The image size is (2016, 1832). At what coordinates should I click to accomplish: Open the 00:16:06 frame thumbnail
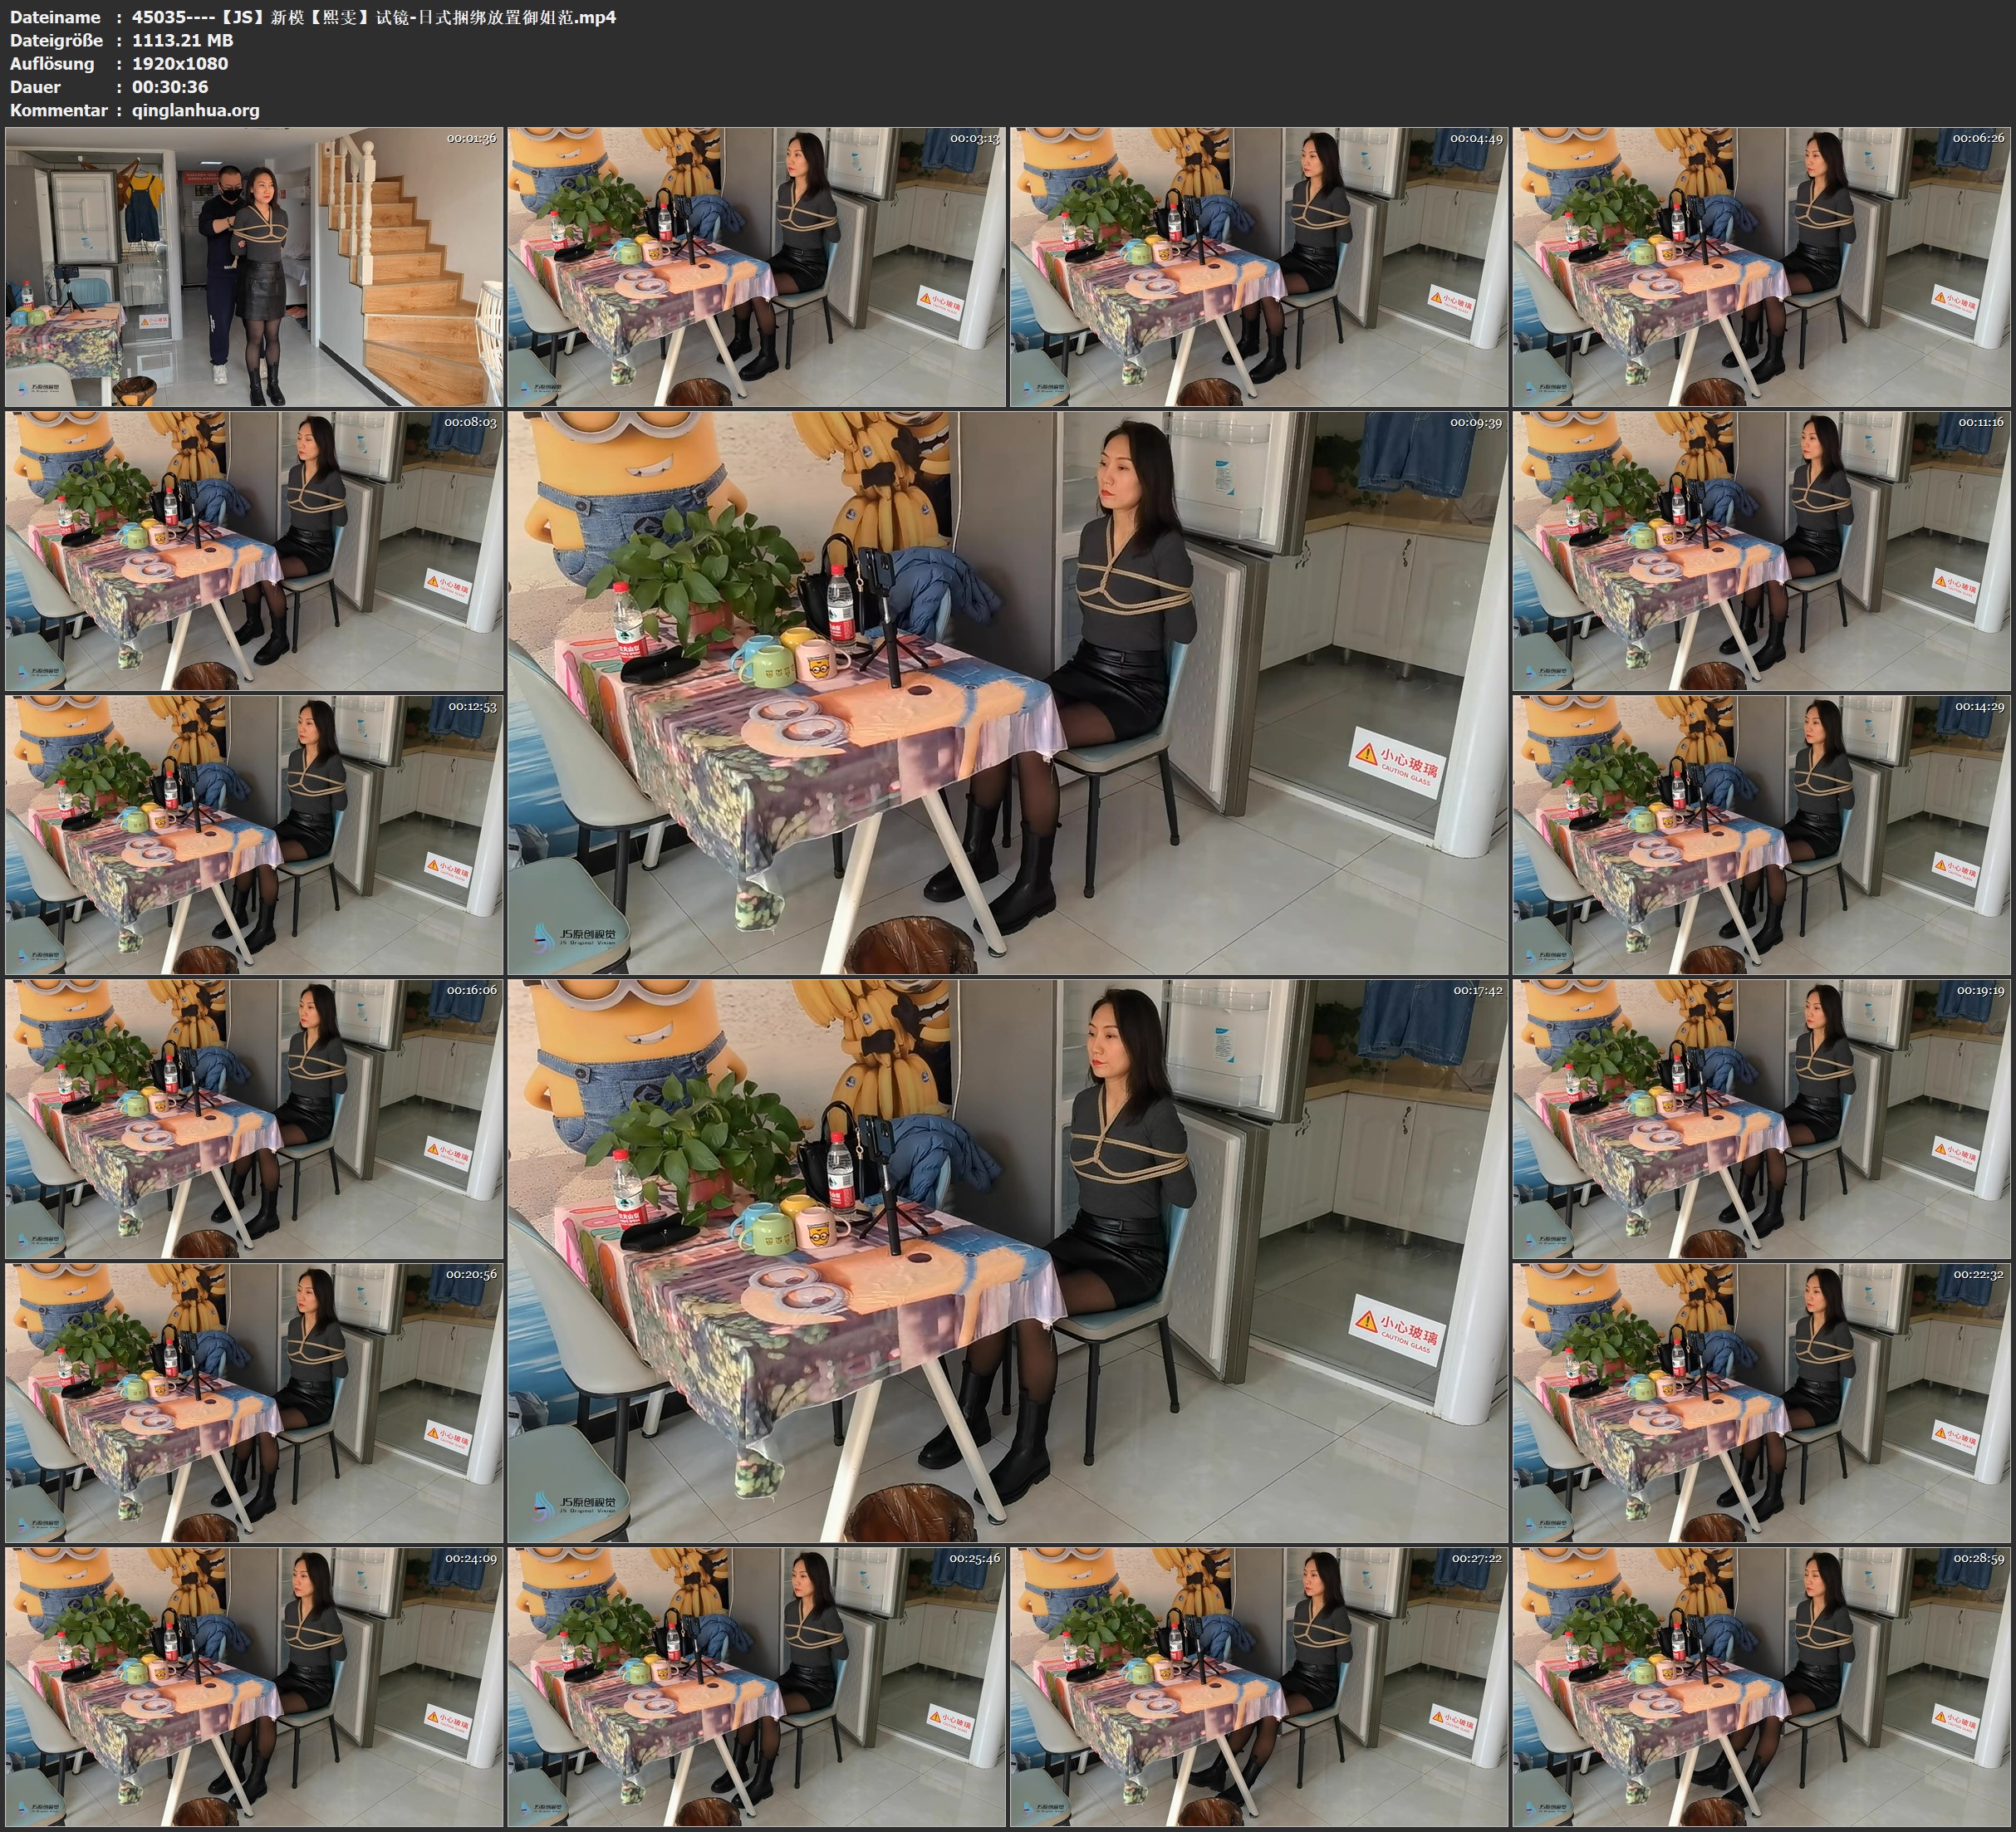254,1119
